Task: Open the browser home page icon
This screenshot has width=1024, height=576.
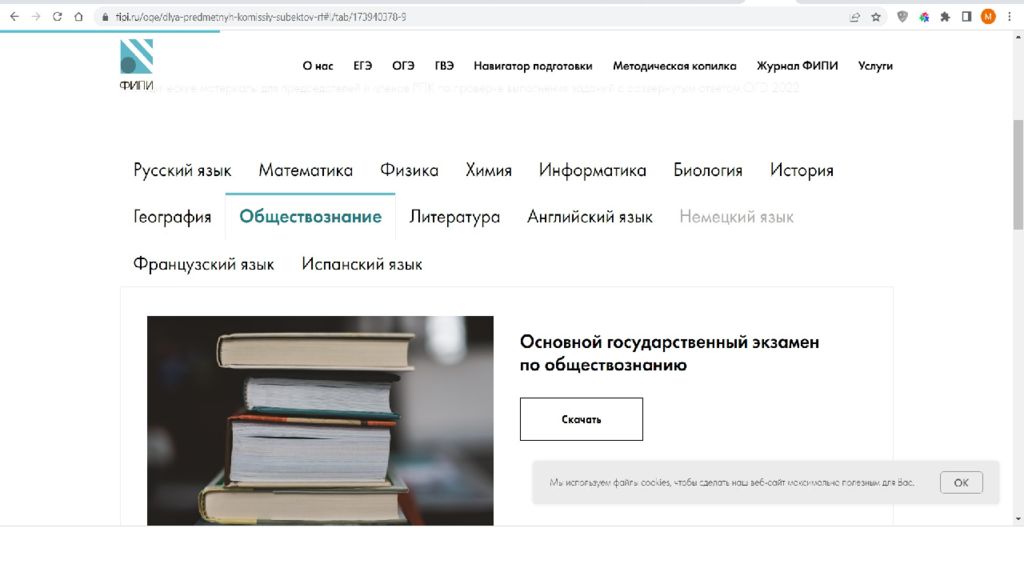Action: (x=78, y=17)
